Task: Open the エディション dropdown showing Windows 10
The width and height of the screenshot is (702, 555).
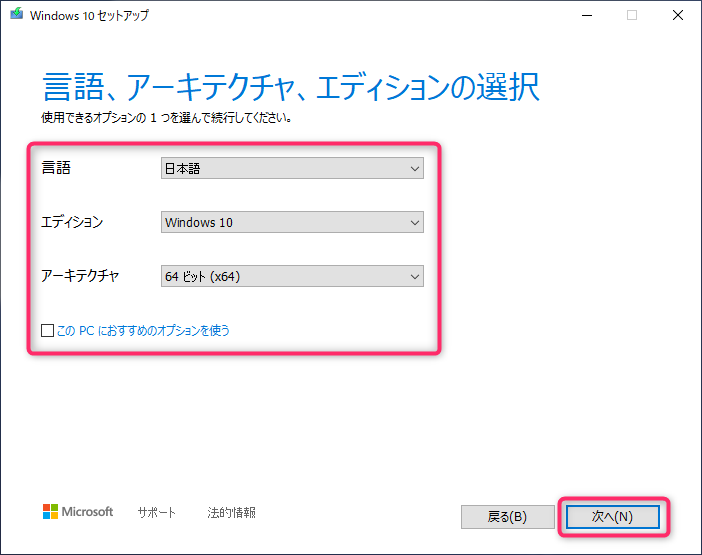Action: (x=292, y=222)
